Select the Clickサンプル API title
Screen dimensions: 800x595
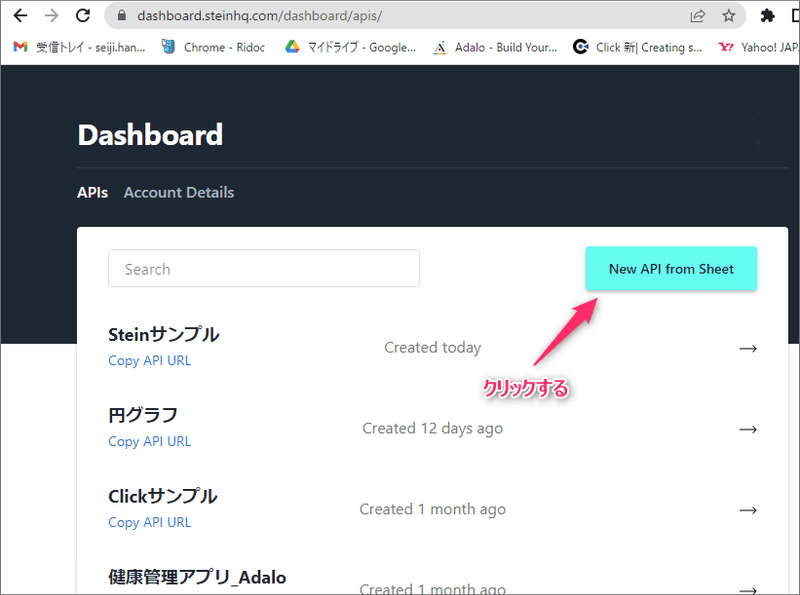point(163,496)
